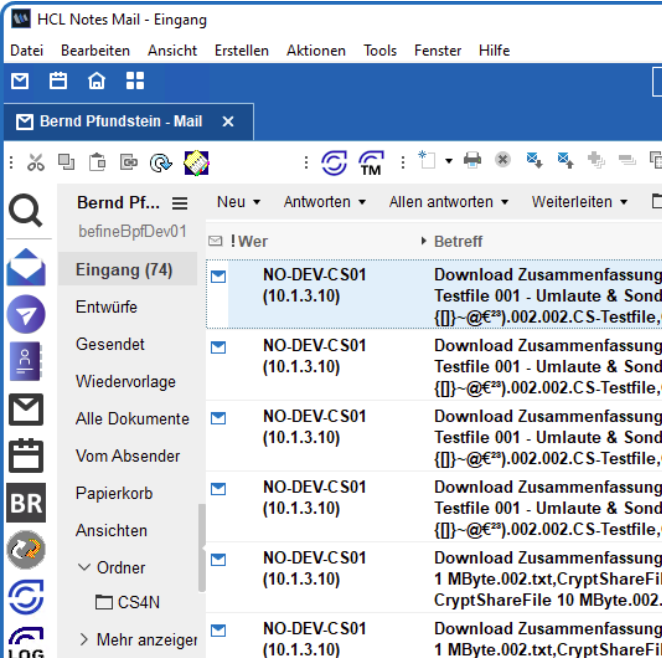Click the yellow notepad toolbar icon
662x658 pixels.
[x=196, y=162]
